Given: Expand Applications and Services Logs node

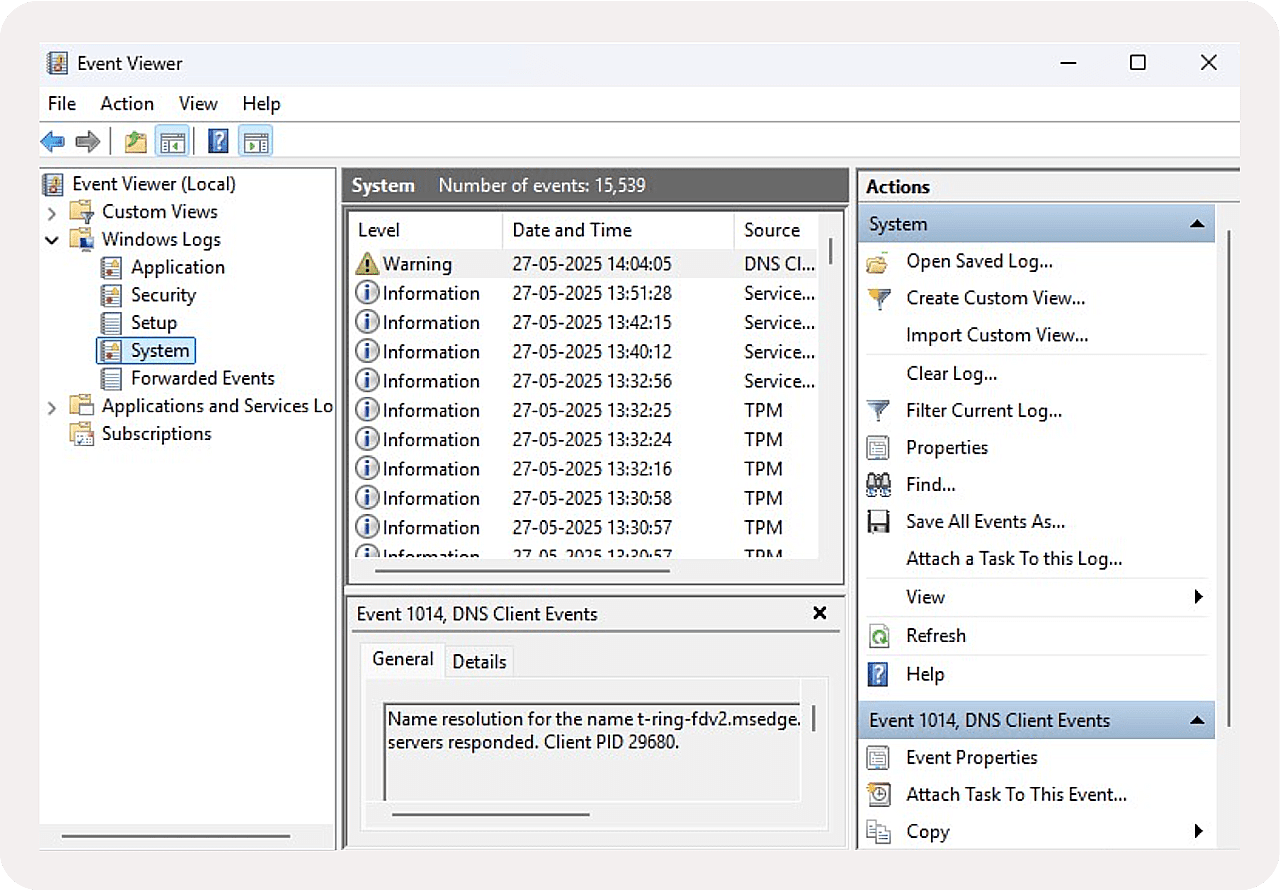Looking at the screenshot, I should (x=52, y=407).
